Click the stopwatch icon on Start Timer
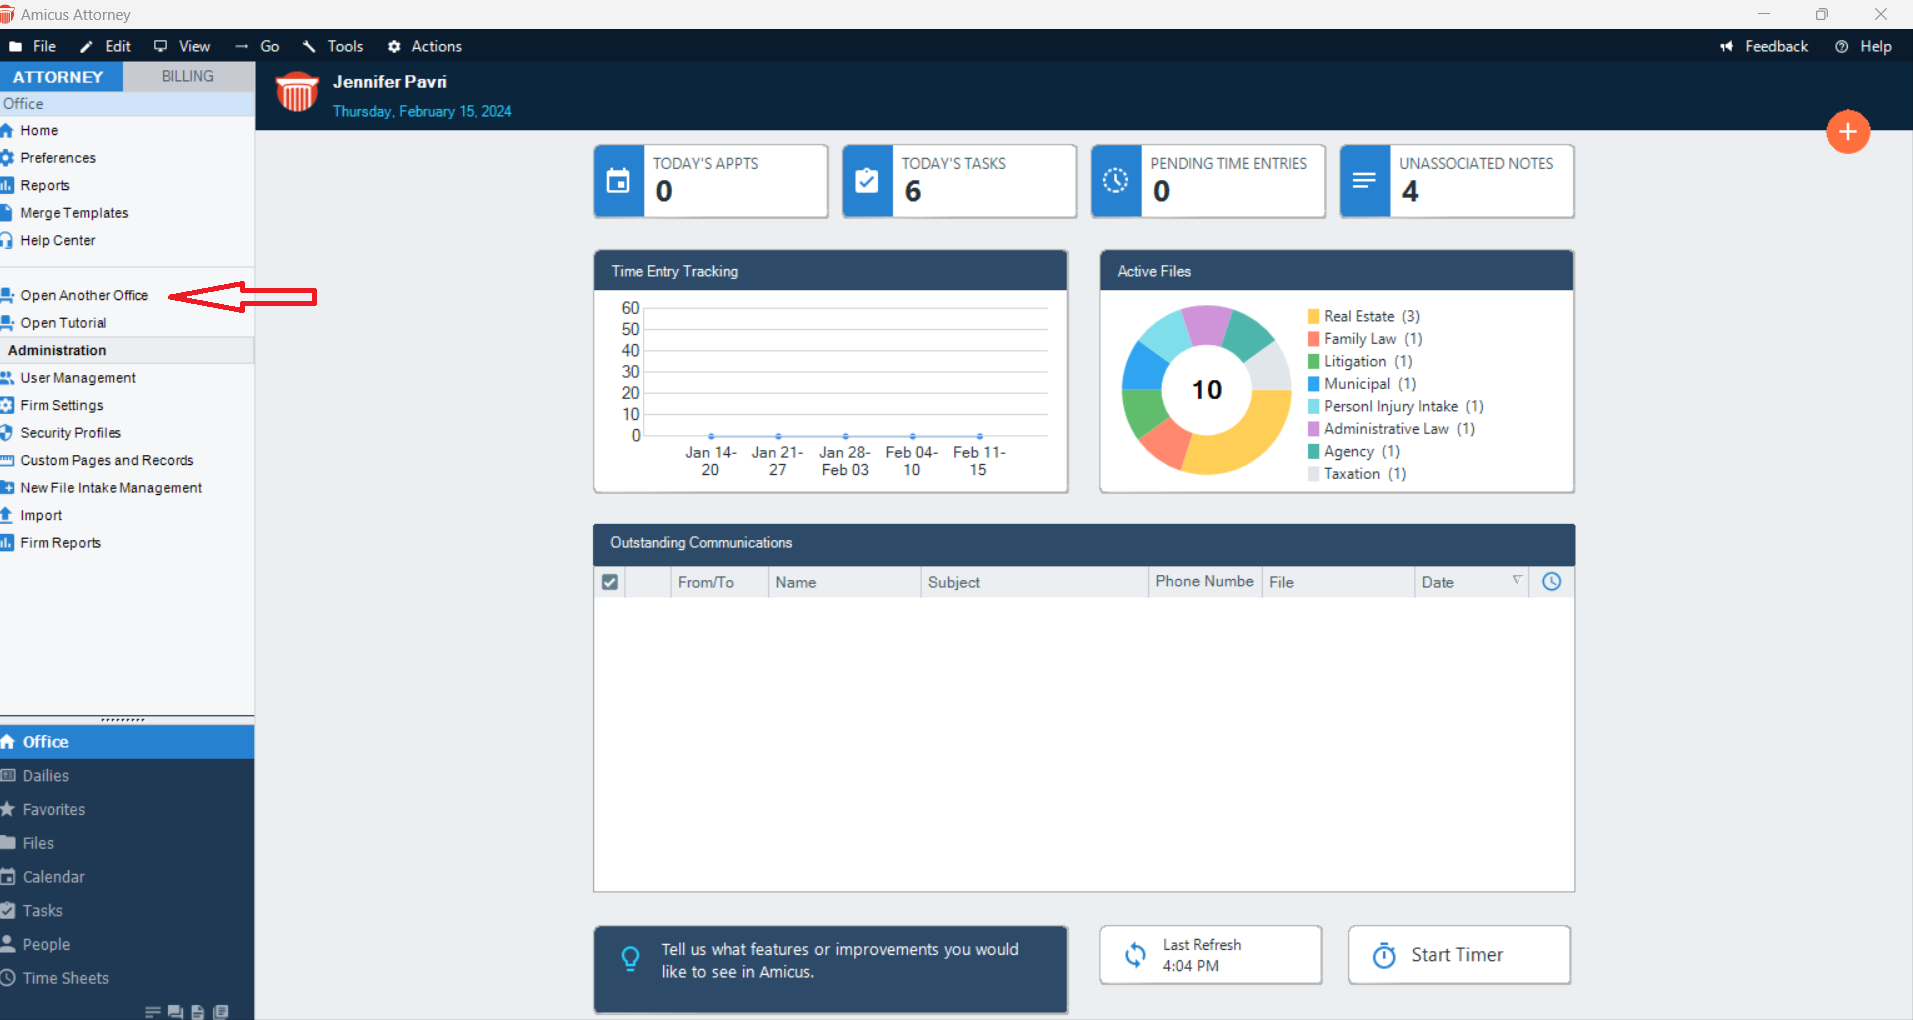 [x=1384, y=956]
